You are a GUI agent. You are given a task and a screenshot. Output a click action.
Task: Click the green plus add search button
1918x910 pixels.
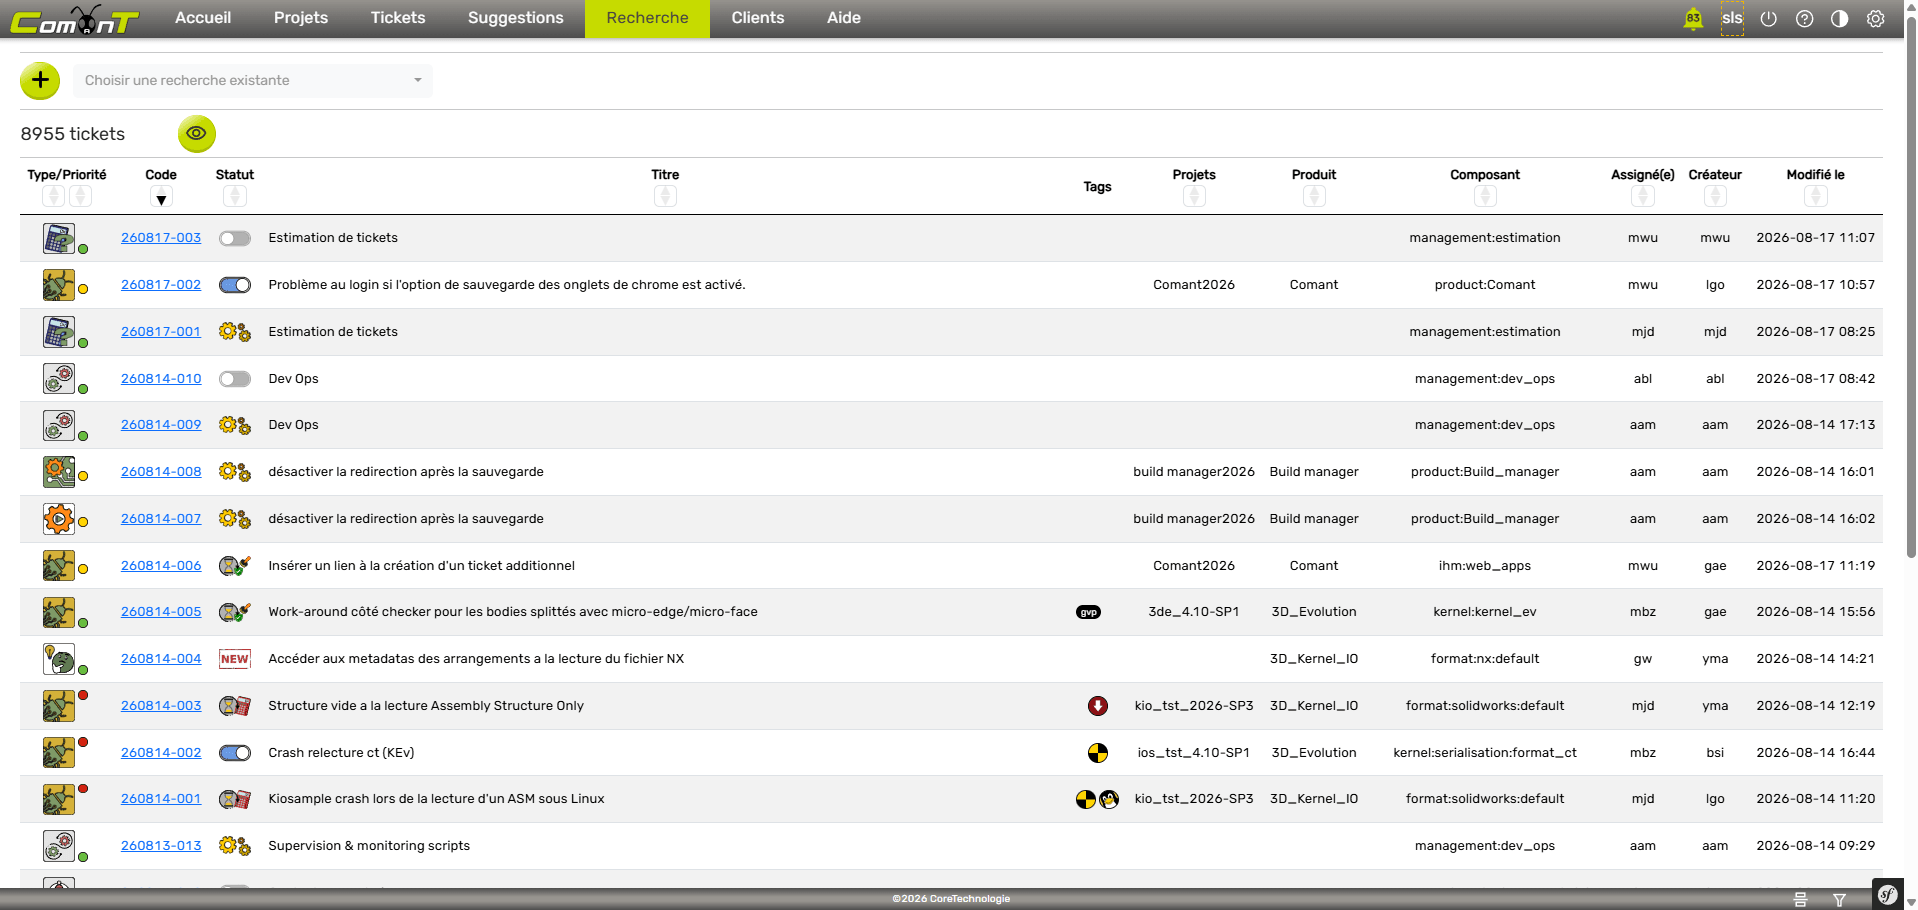40,80
